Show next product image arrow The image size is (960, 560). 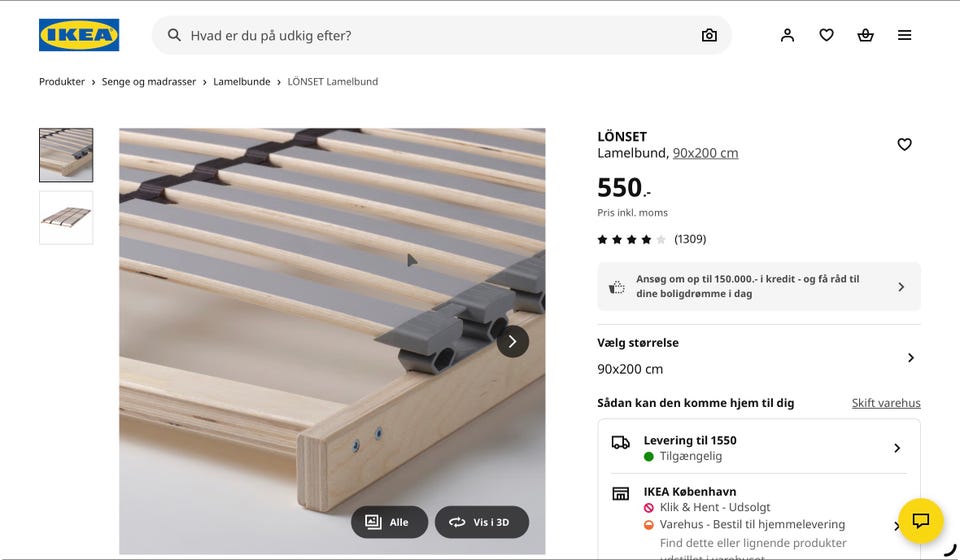point(512,341)
